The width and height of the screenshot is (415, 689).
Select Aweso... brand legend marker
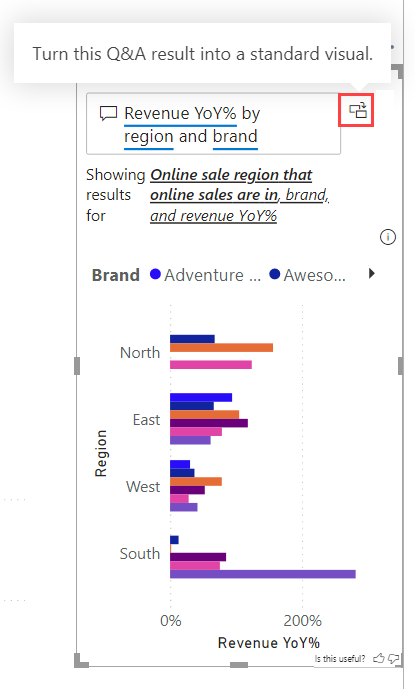[274, 274]
